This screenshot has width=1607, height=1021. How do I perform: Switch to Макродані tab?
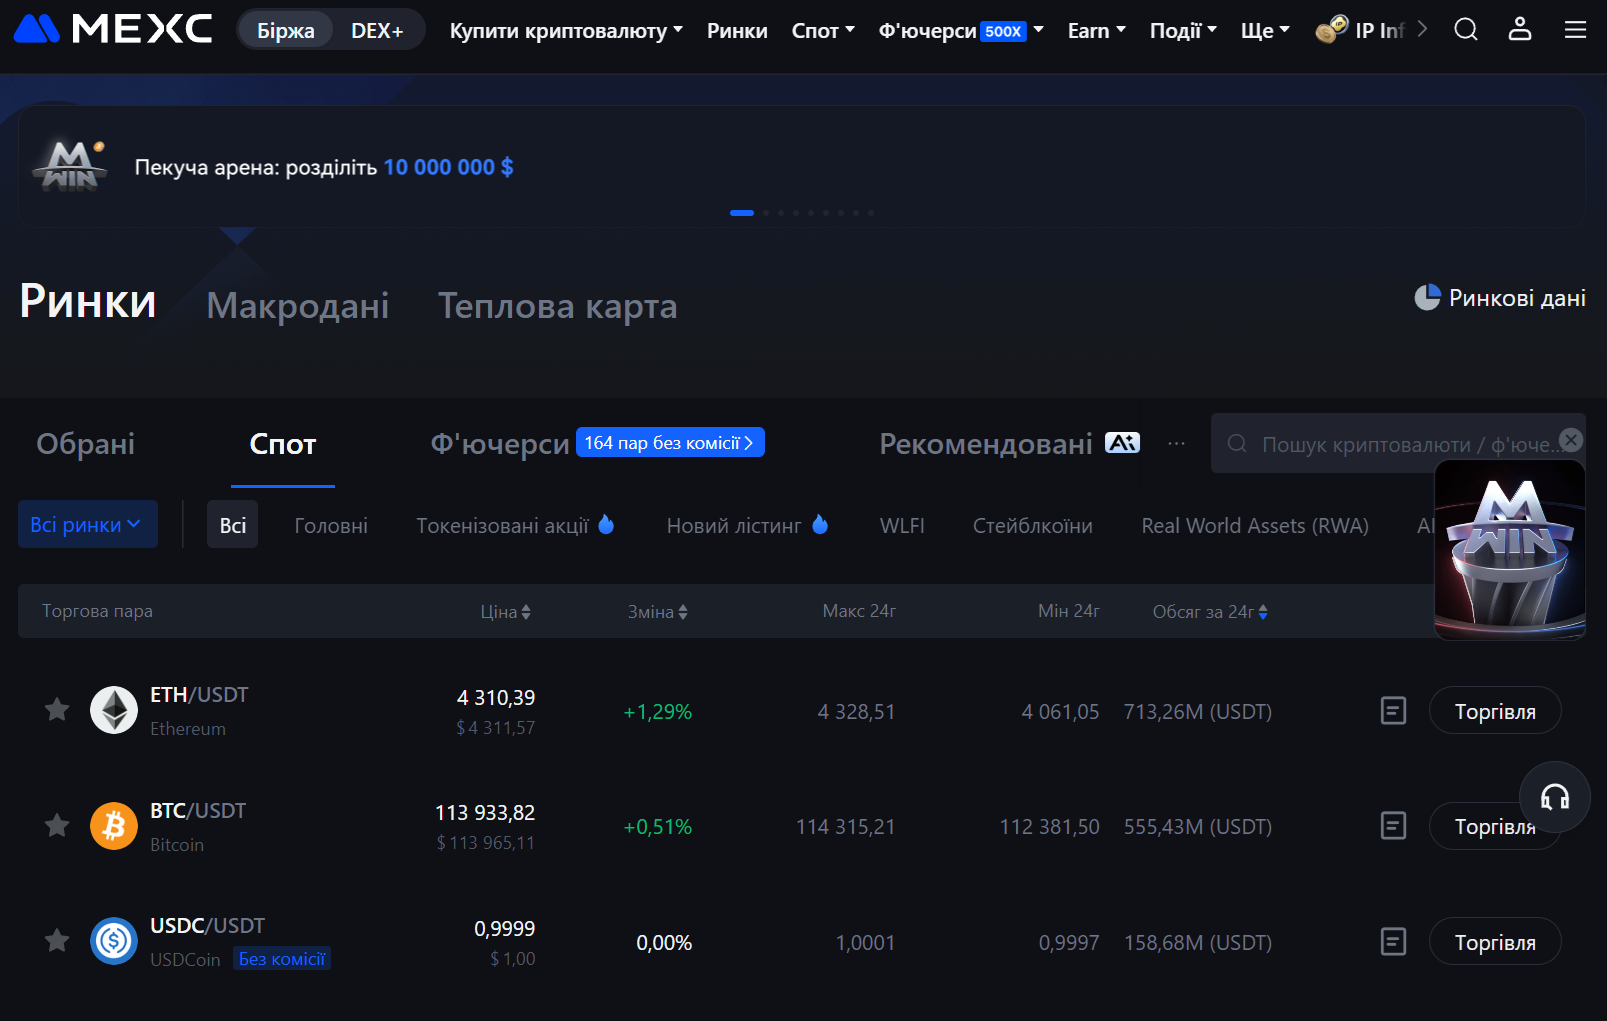point(298,305)
